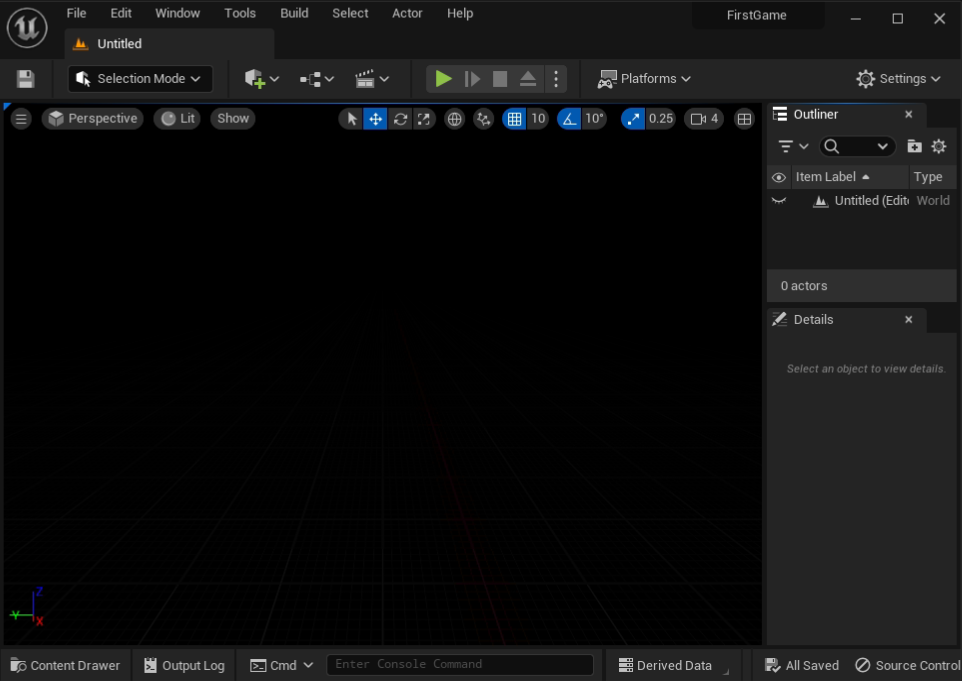Open the Build menu
The height and width of the screenshot is (681, 962).
tap(294, 14)
